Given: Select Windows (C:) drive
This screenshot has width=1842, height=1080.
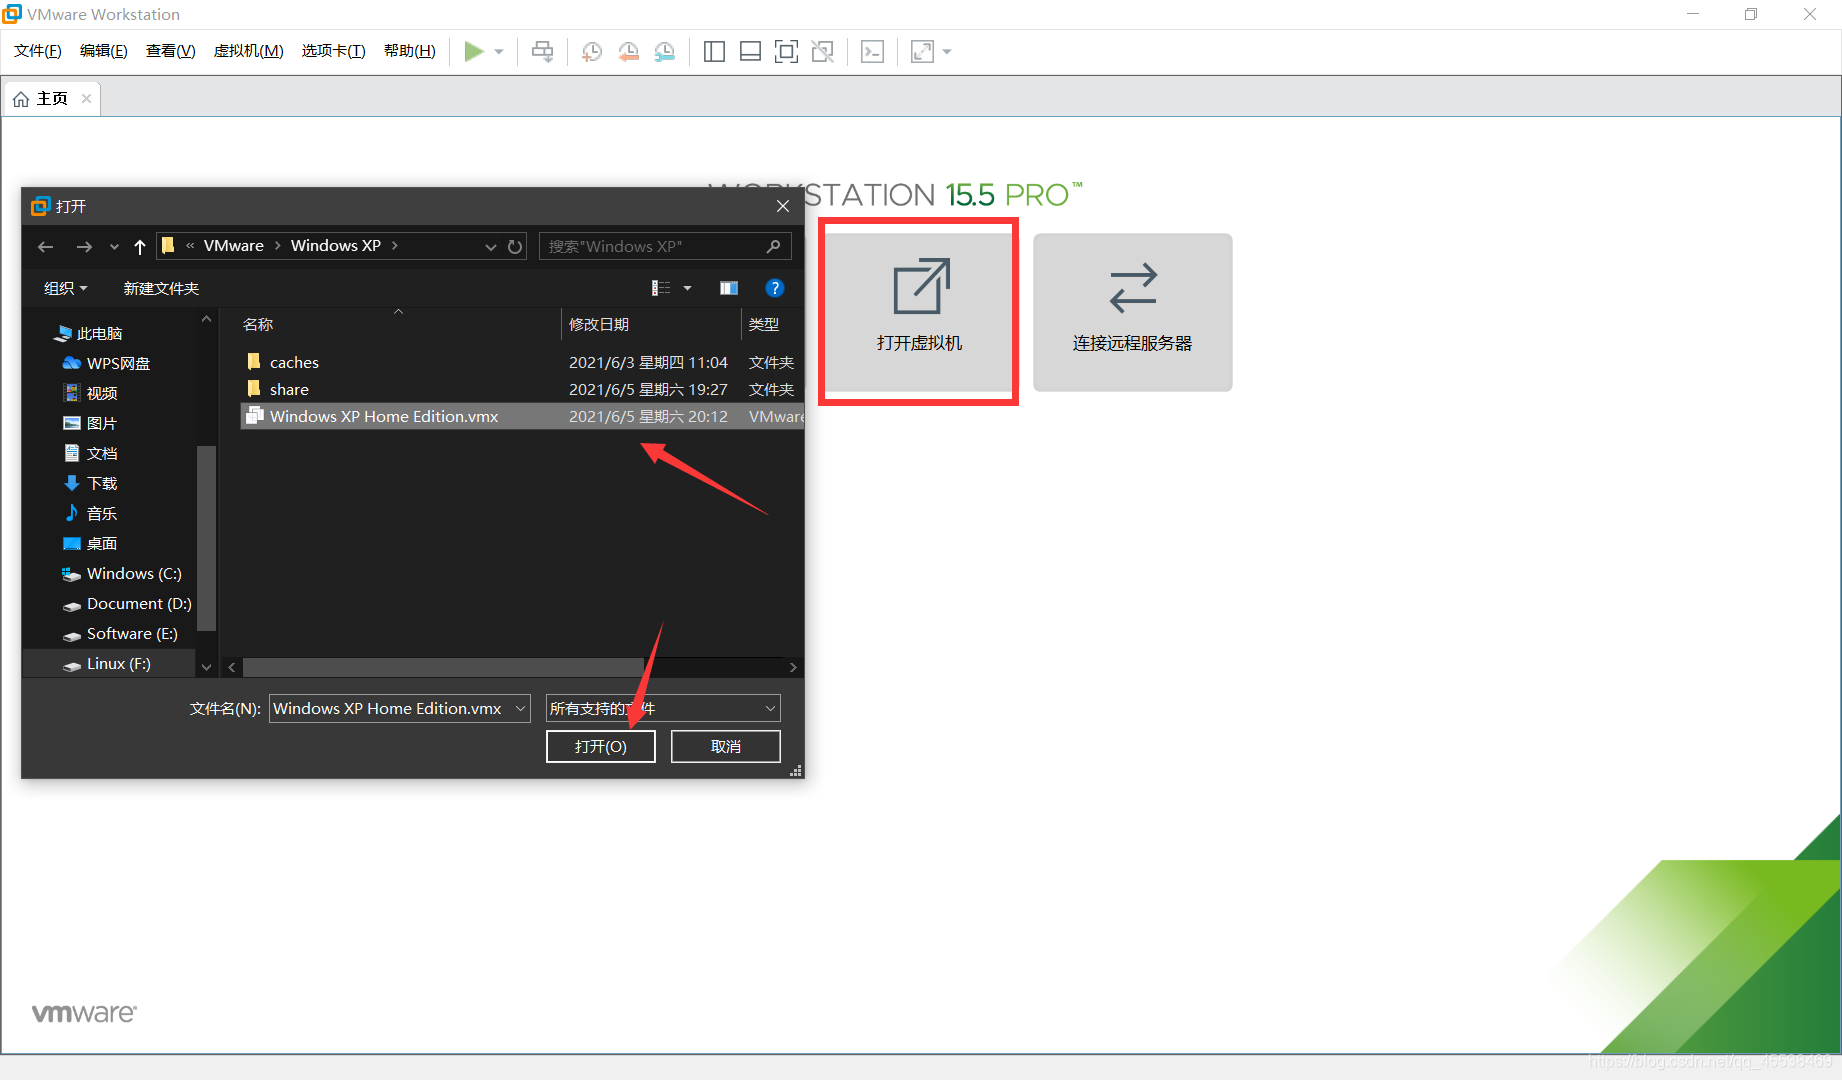Looking at the screenshot, I should [122, 573].
